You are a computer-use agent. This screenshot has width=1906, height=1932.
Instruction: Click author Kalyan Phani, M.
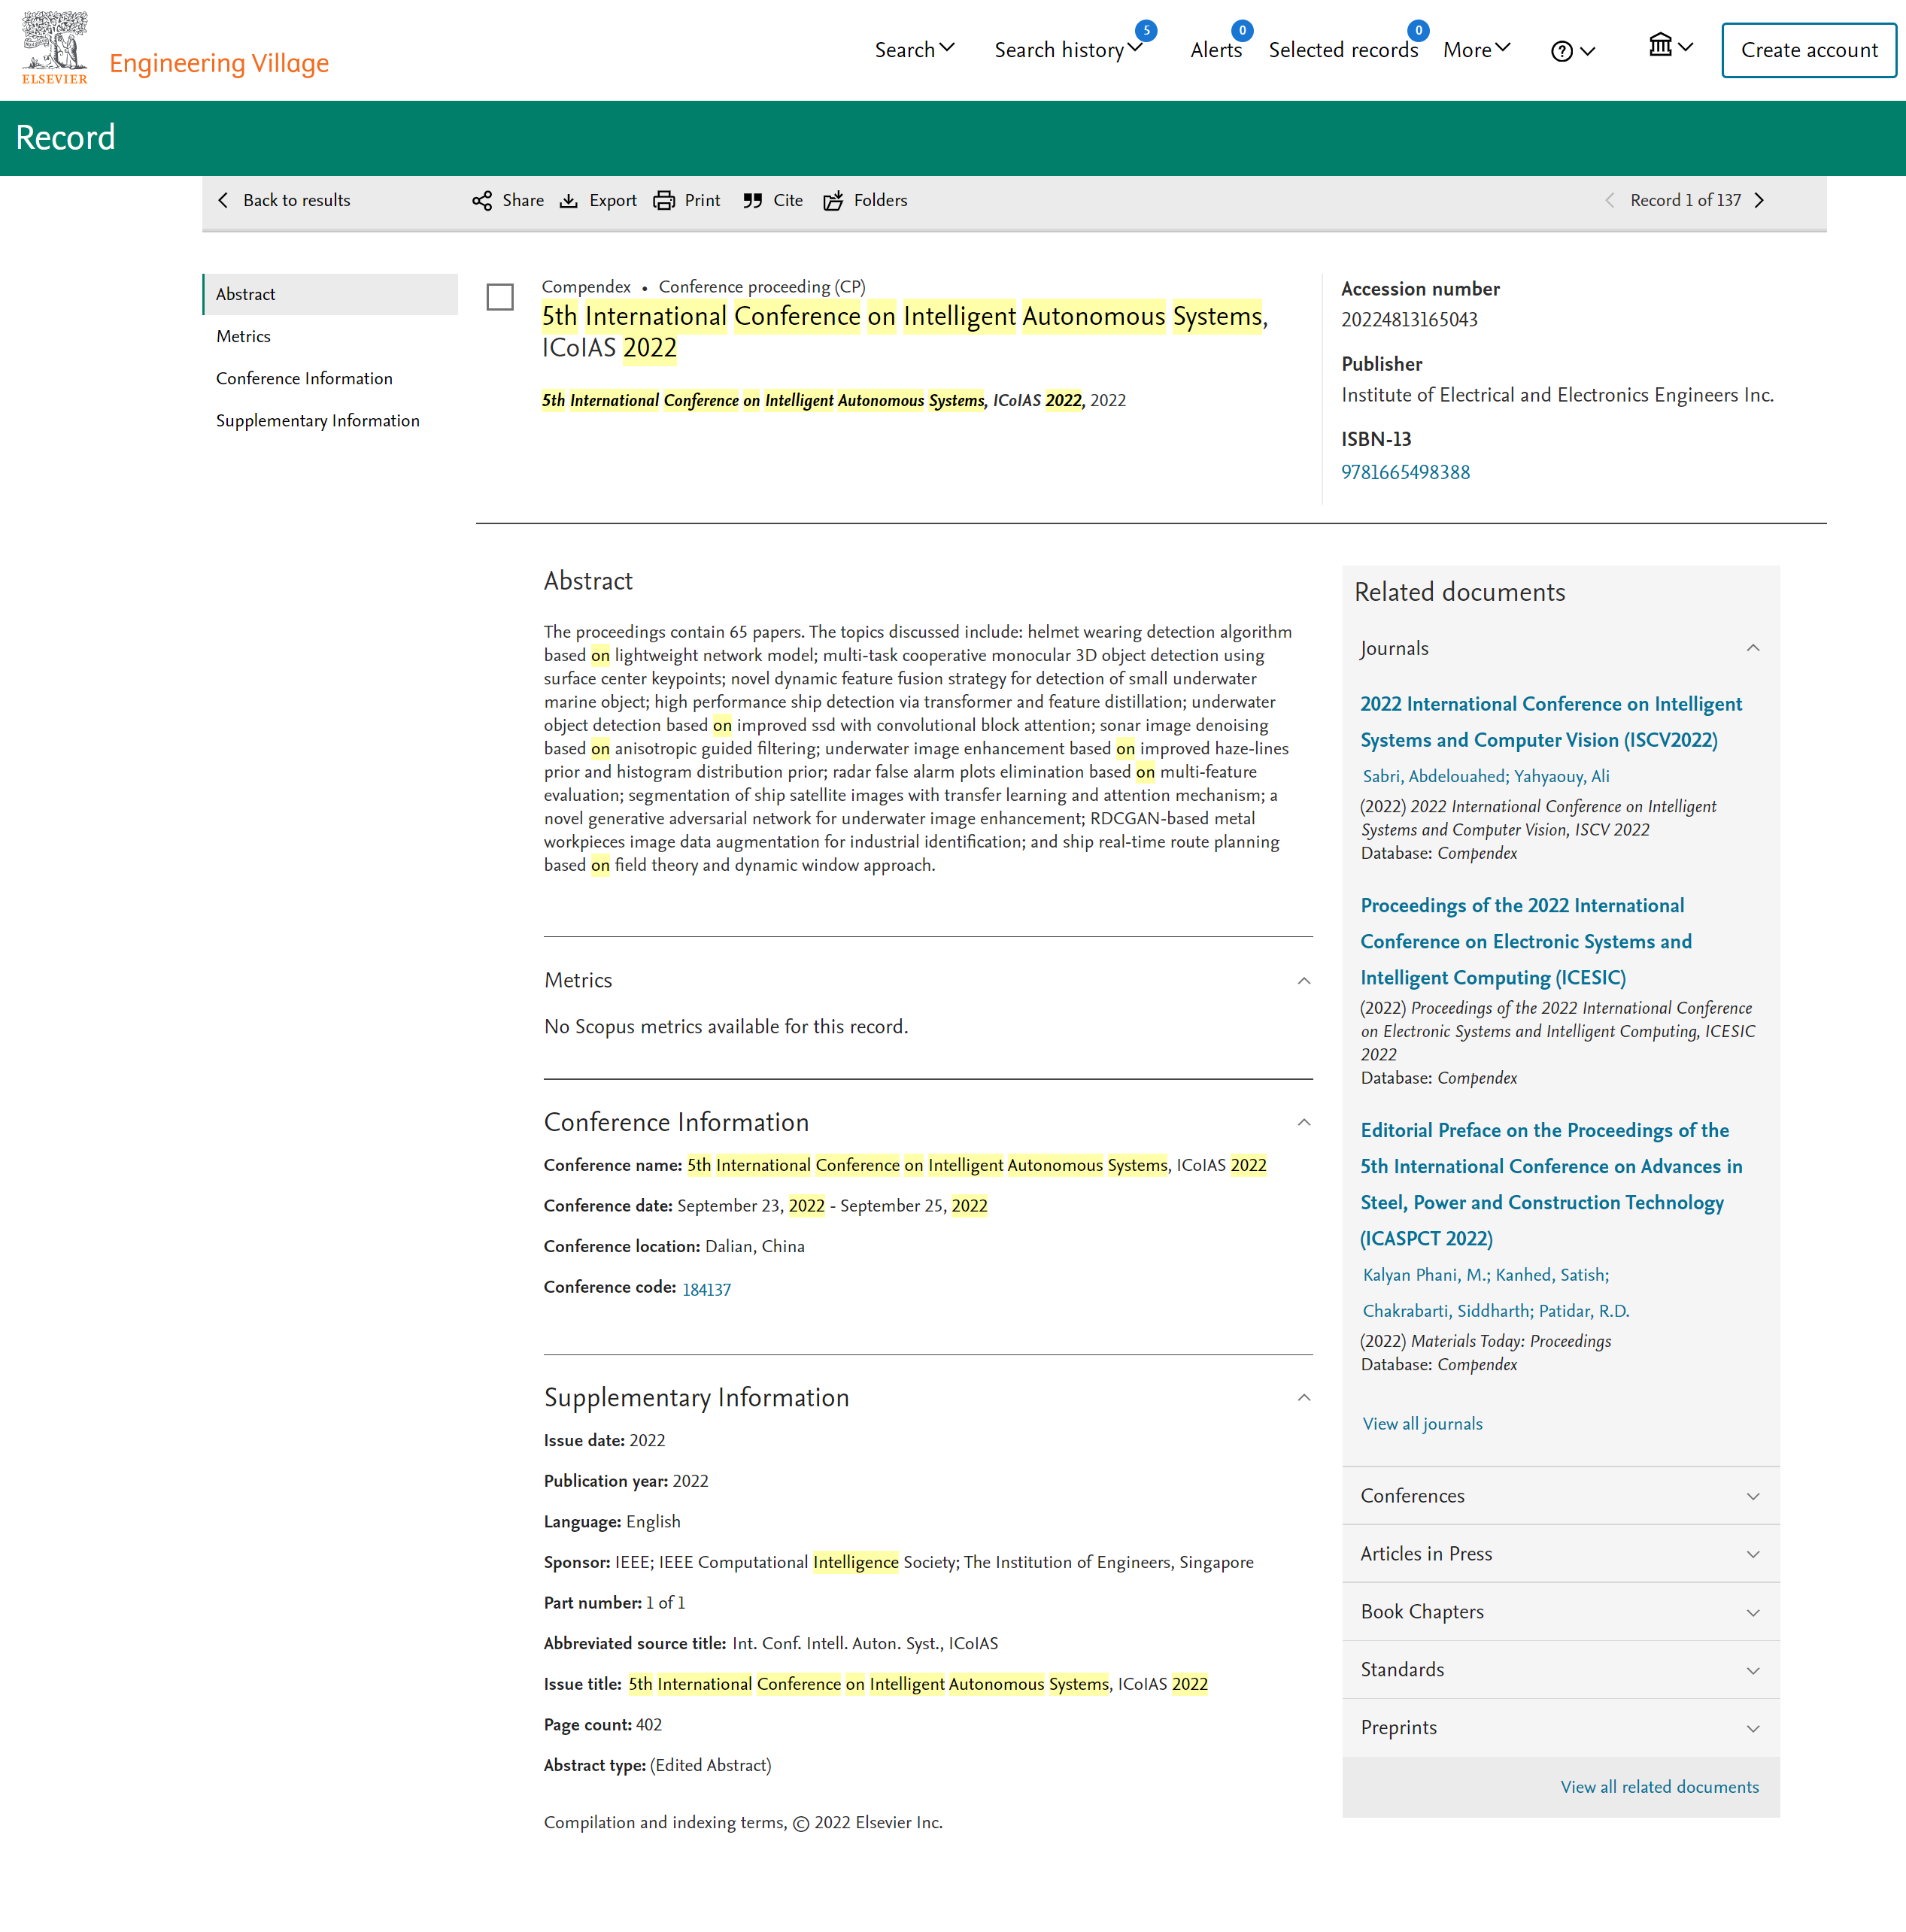coord(1424,1275)
